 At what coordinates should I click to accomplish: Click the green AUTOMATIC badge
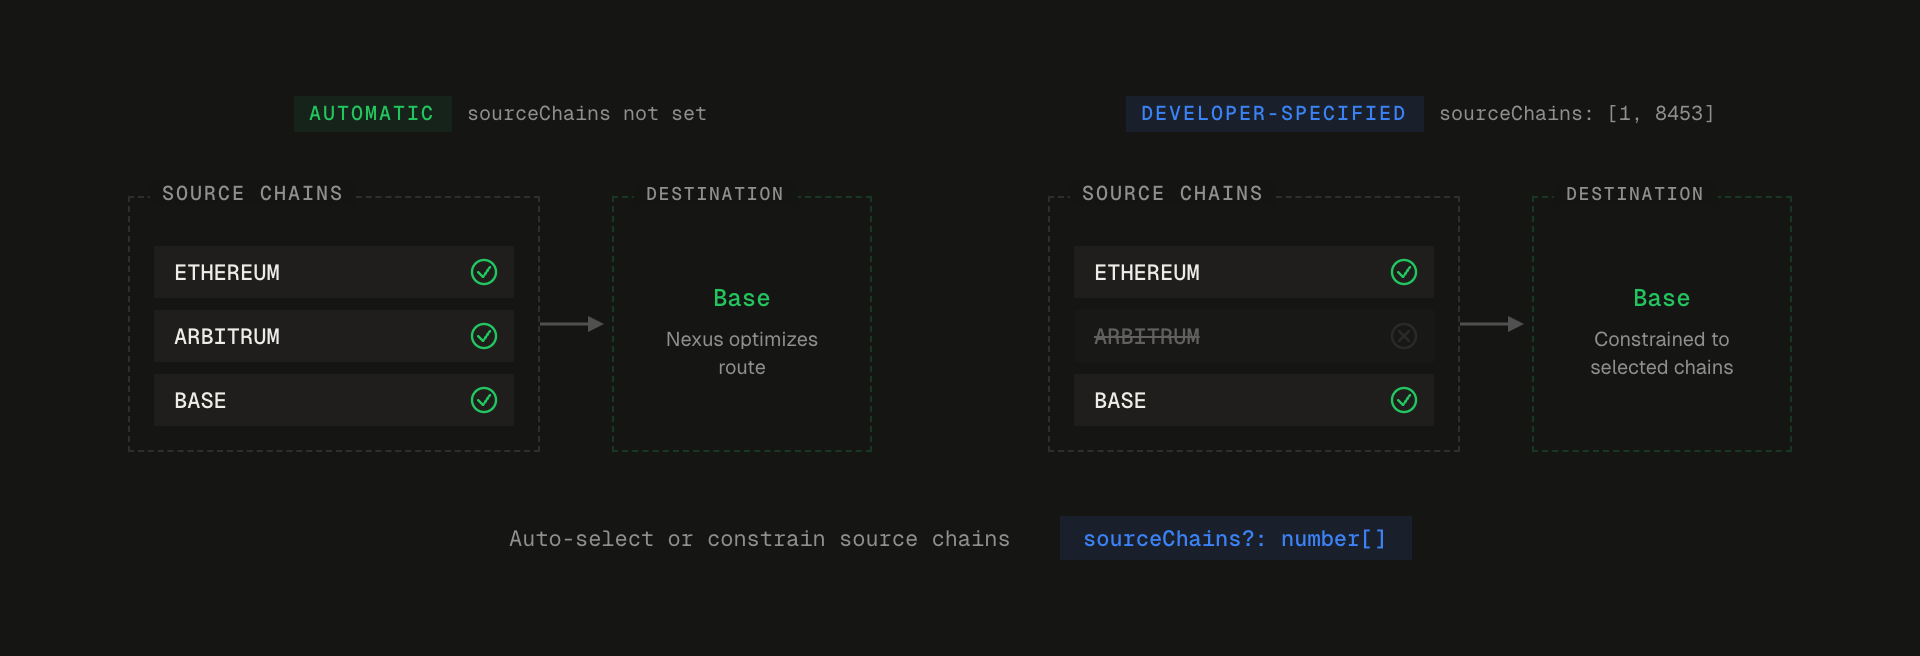[x=372, y=114]
